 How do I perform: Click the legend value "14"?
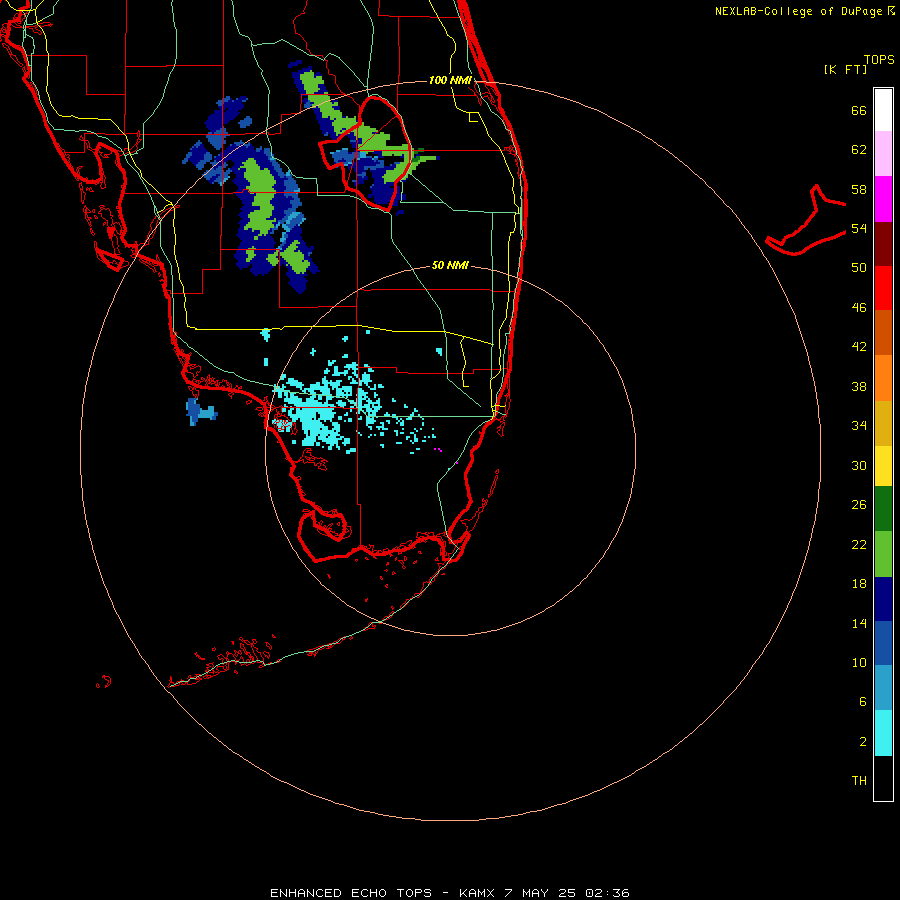(859, 623)
